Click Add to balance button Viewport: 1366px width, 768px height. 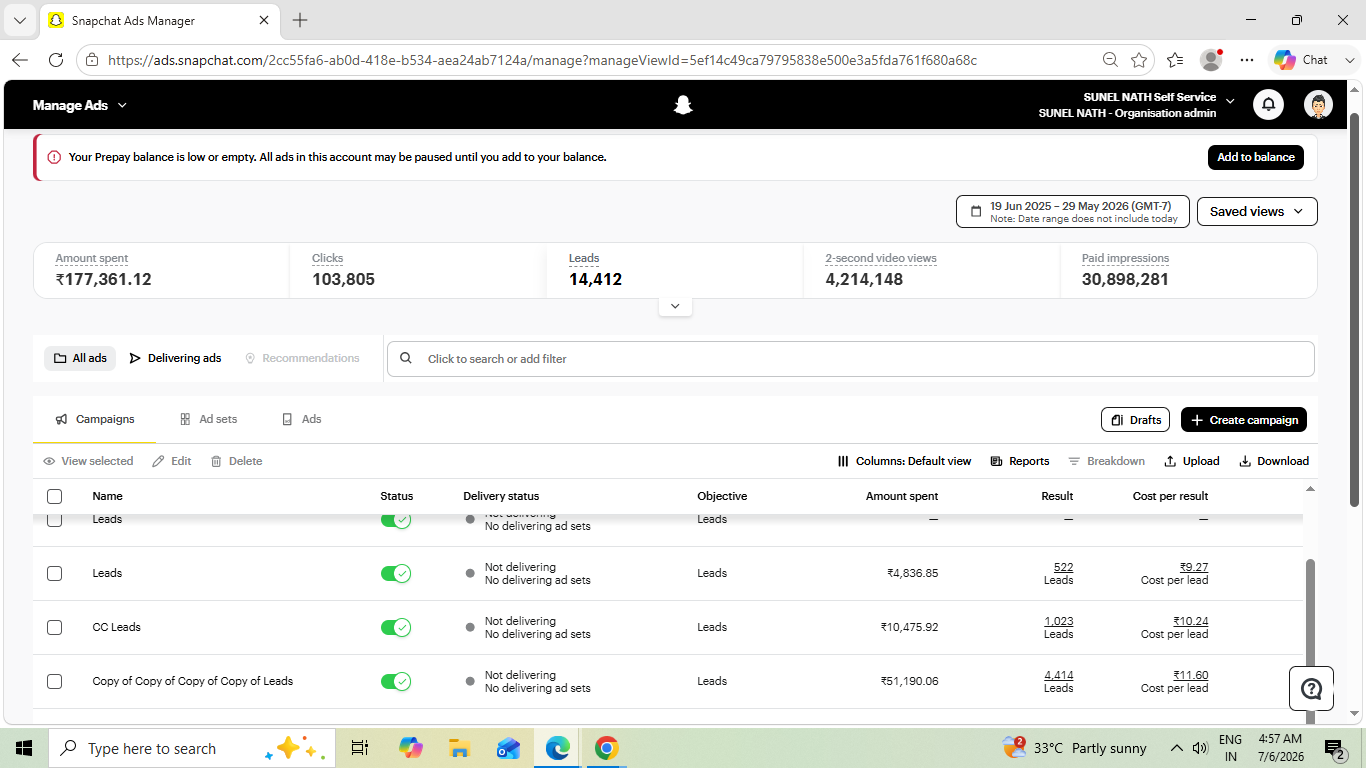coord(1255,157)
